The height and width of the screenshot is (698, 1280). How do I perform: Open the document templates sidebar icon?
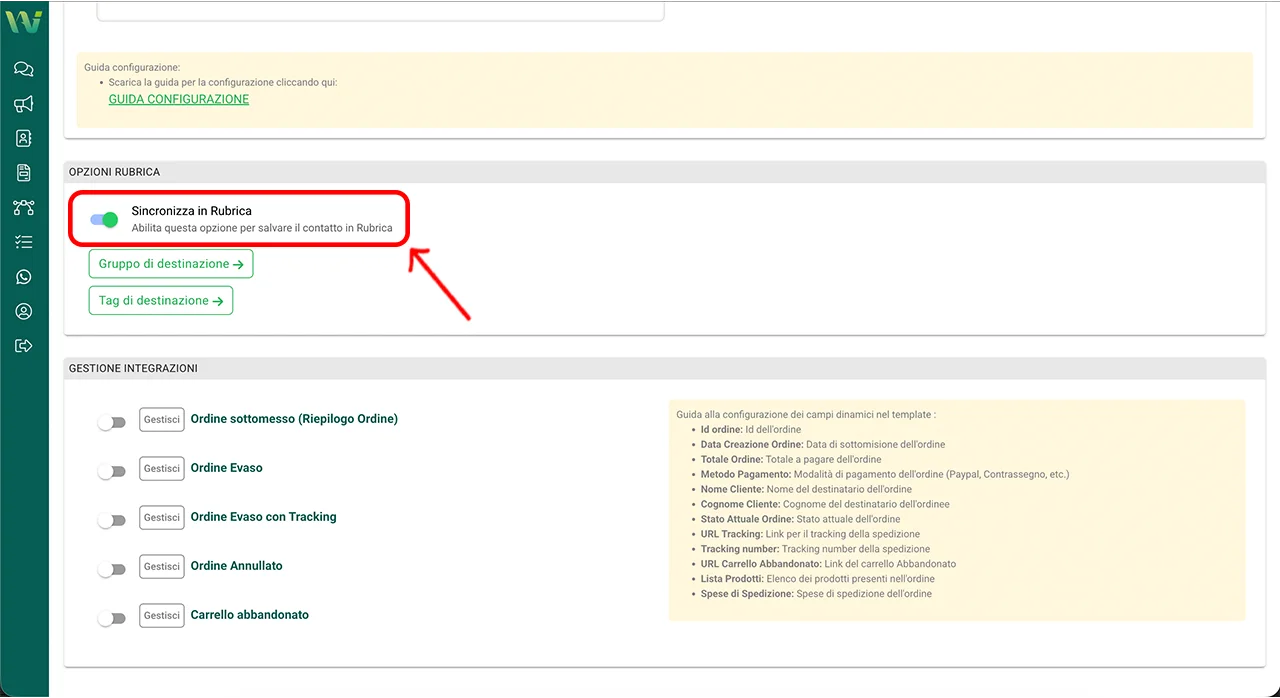(x=24, y=173)
